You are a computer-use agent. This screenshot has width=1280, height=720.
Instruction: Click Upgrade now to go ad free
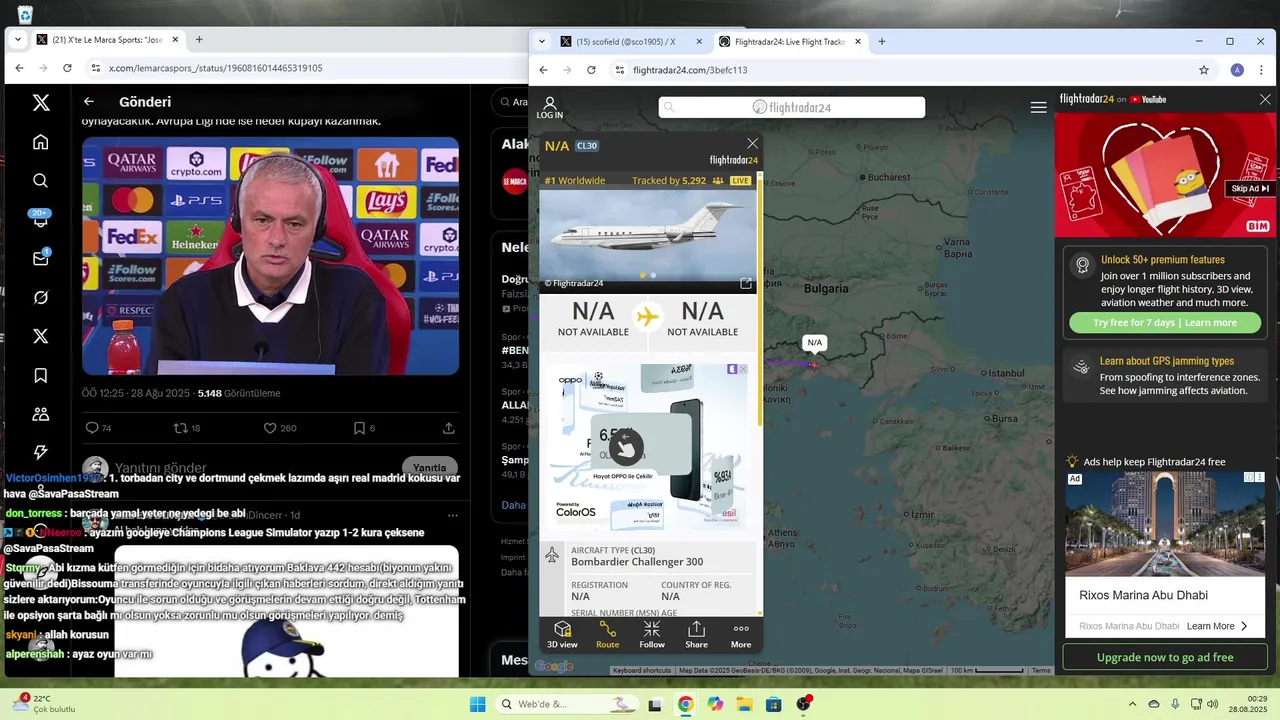click(1165, 657)
